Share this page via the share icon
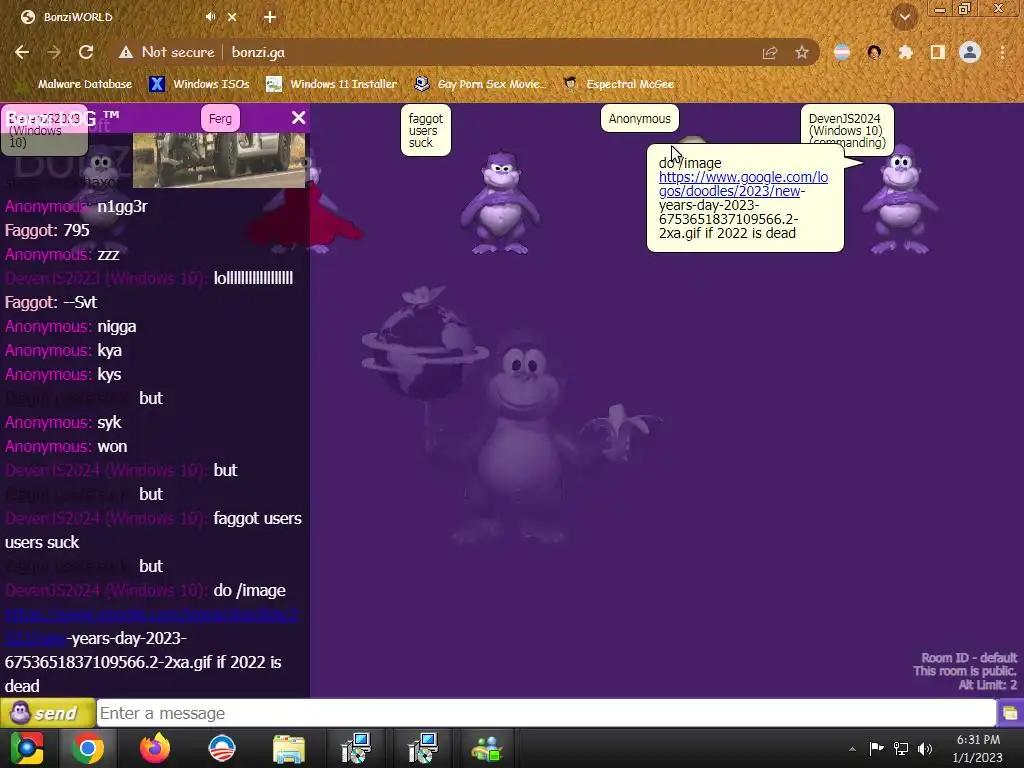This screenshot has height=768, width=1024. (x=770, y=53)
